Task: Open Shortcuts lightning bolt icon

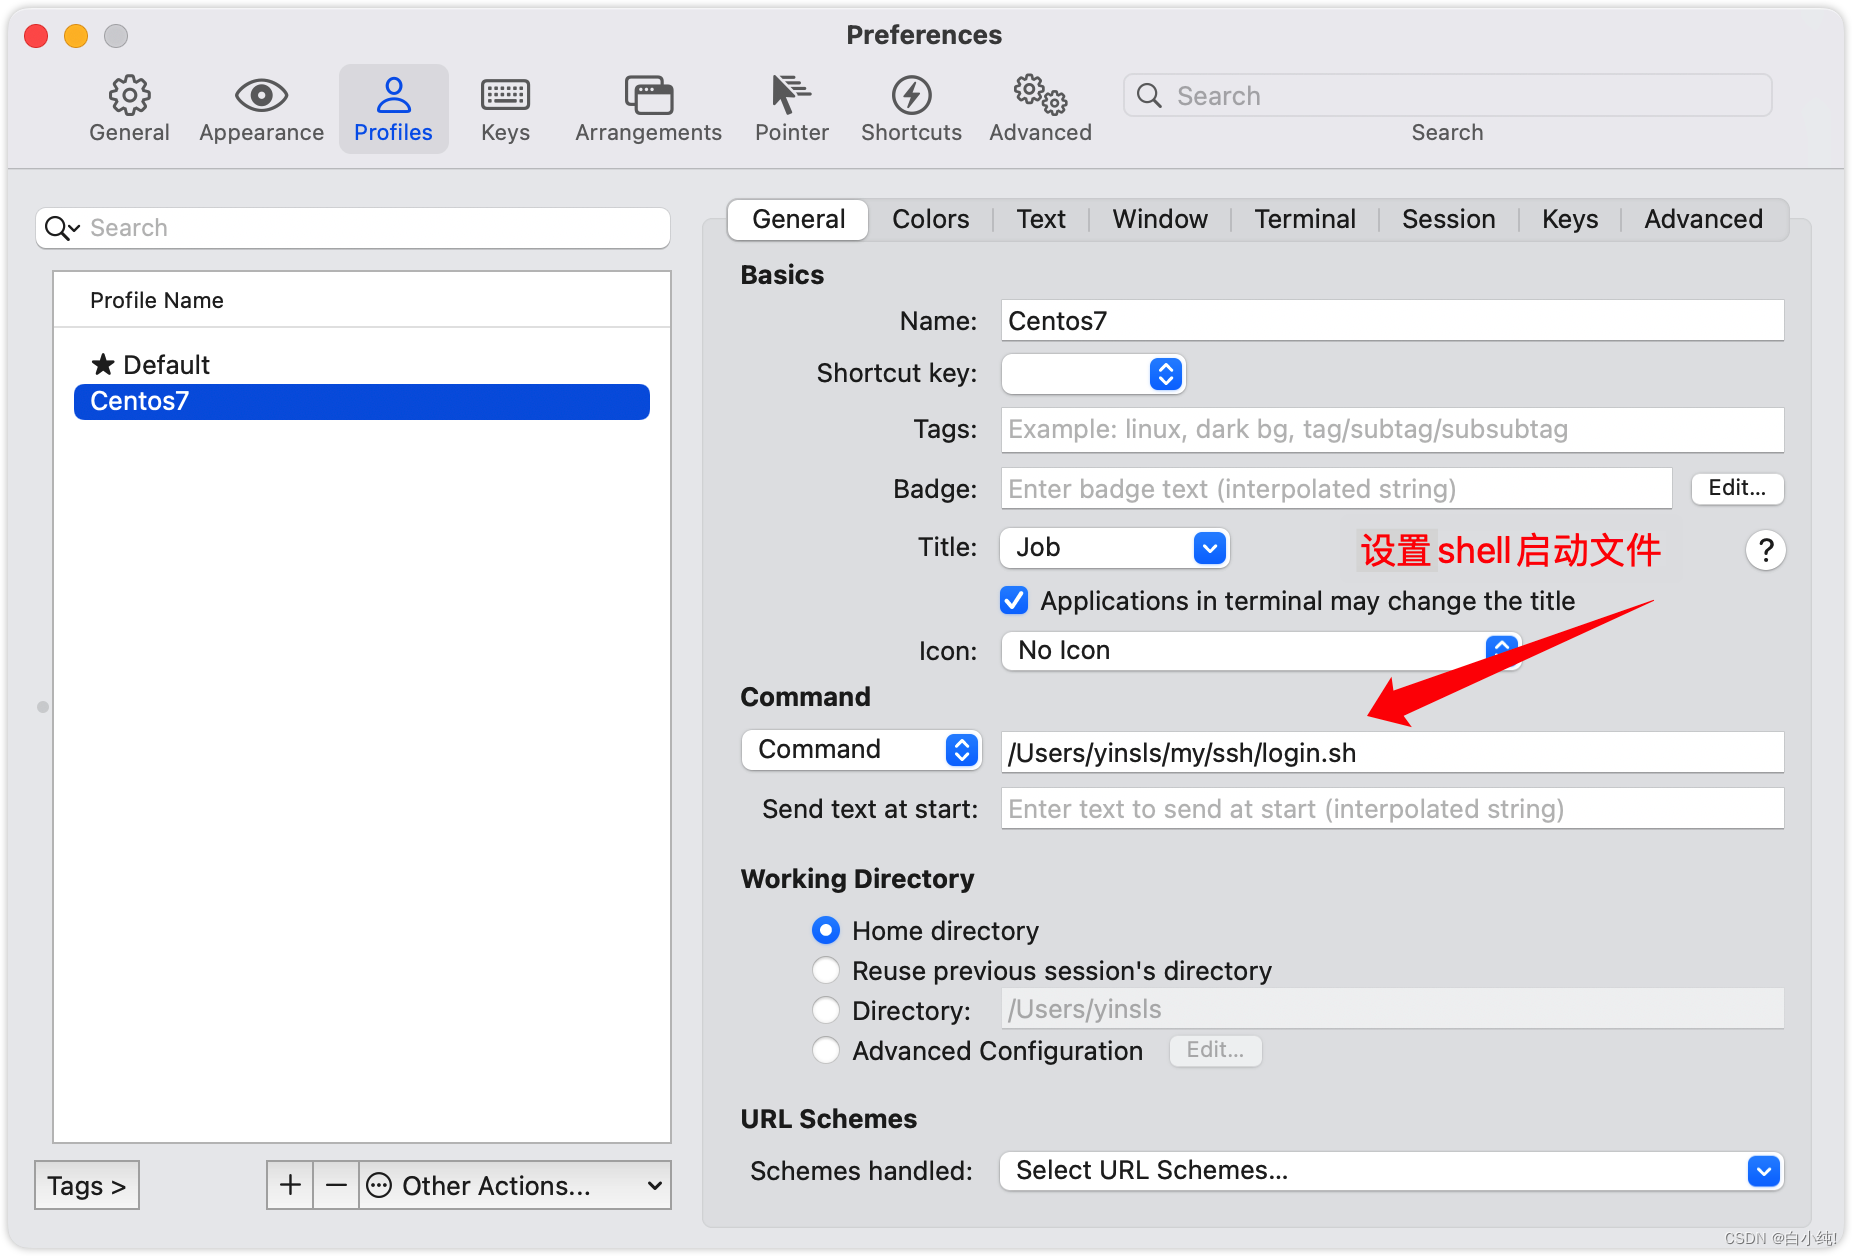Action: [x=911, y=96]
